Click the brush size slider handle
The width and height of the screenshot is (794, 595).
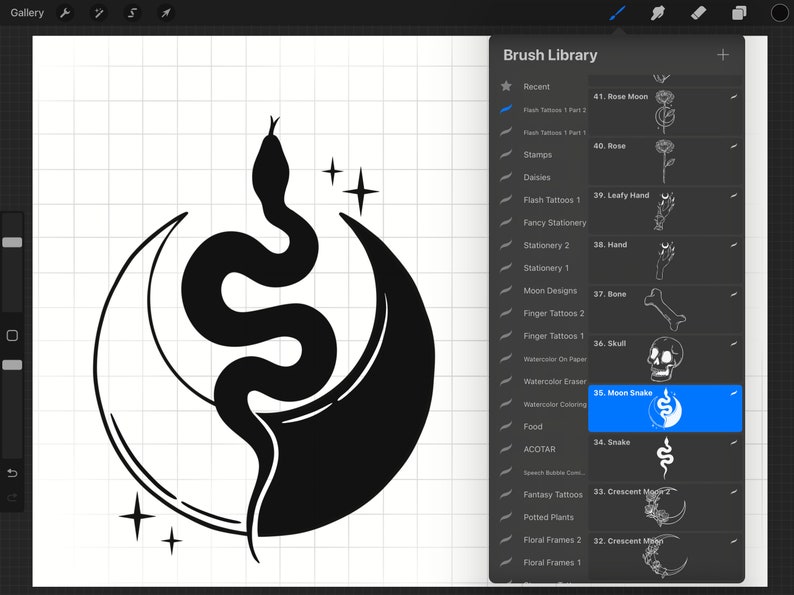12,242
